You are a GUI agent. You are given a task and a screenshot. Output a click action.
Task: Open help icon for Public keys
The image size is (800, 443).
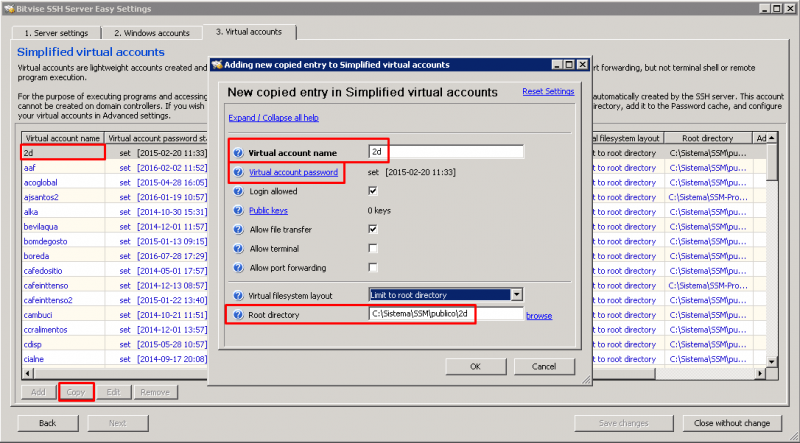(238, 210)
